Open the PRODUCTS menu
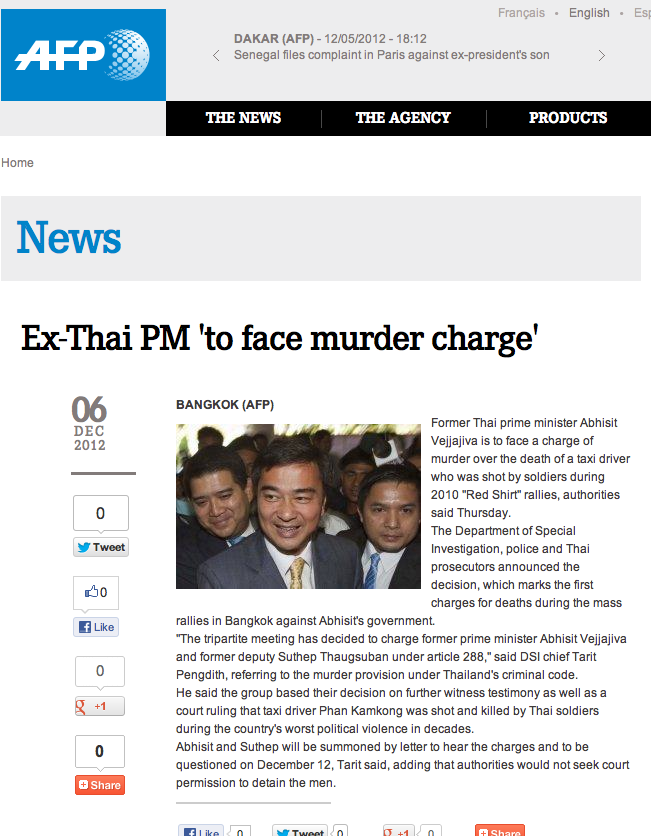 (x=568, y=118)
